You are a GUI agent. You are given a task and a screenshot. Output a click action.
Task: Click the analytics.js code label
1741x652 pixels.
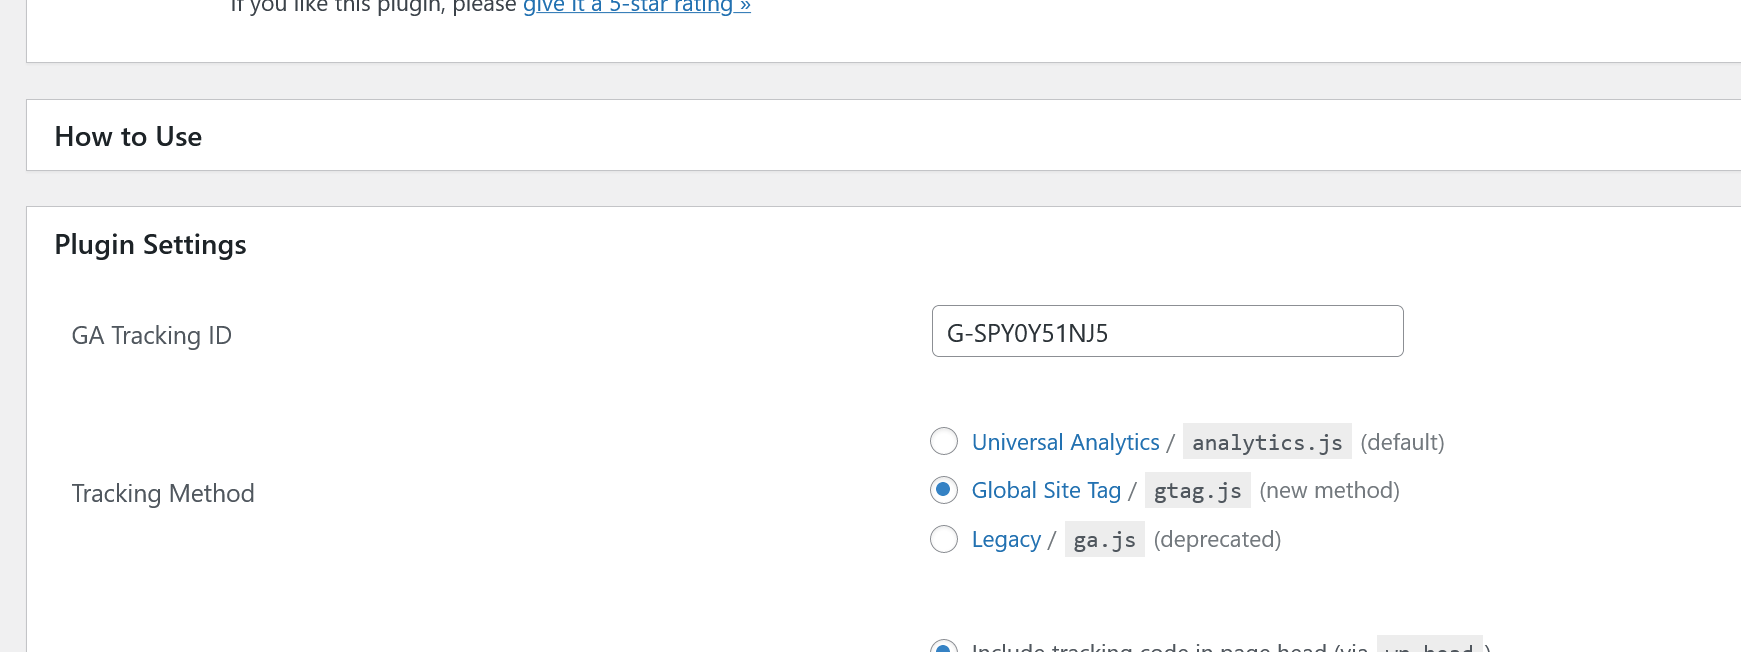coord(1265,441)
